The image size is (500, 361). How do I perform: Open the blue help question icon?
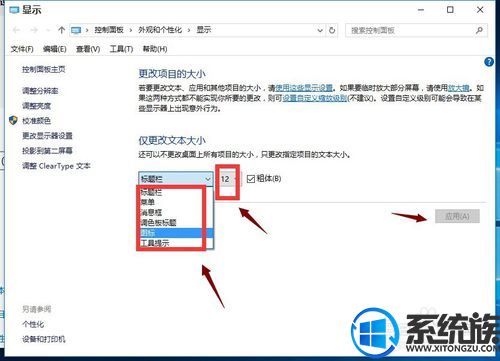[x=489, y=62]
